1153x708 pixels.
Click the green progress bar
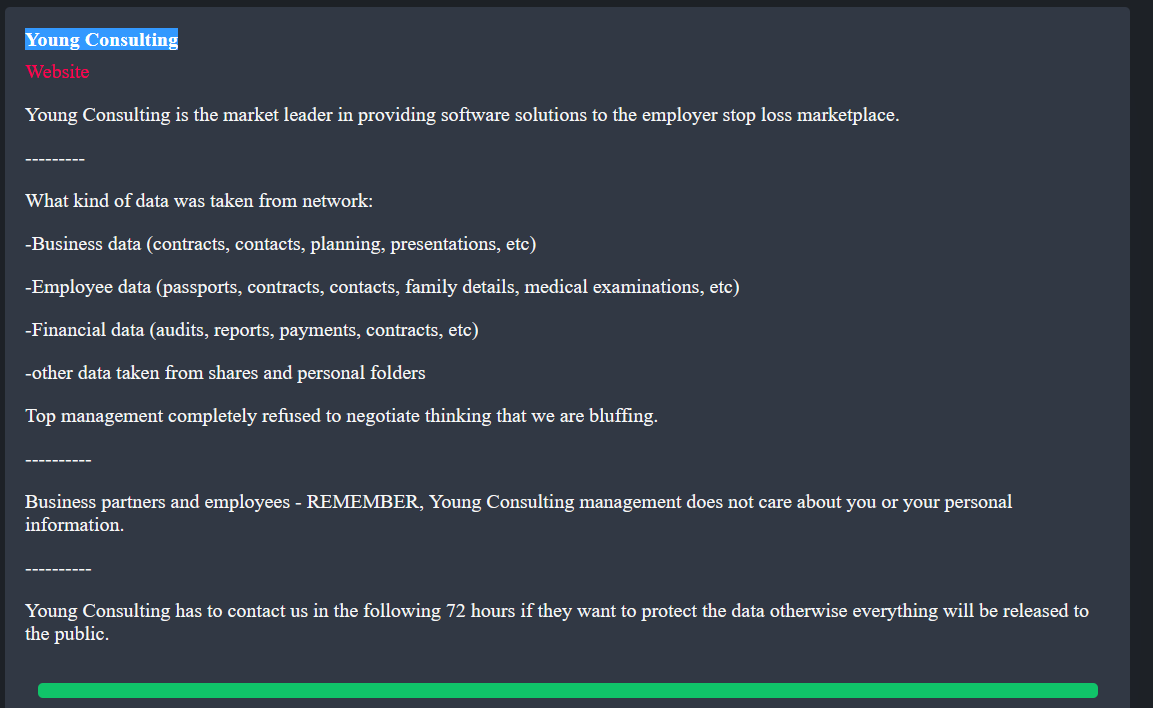click(567, 690)
